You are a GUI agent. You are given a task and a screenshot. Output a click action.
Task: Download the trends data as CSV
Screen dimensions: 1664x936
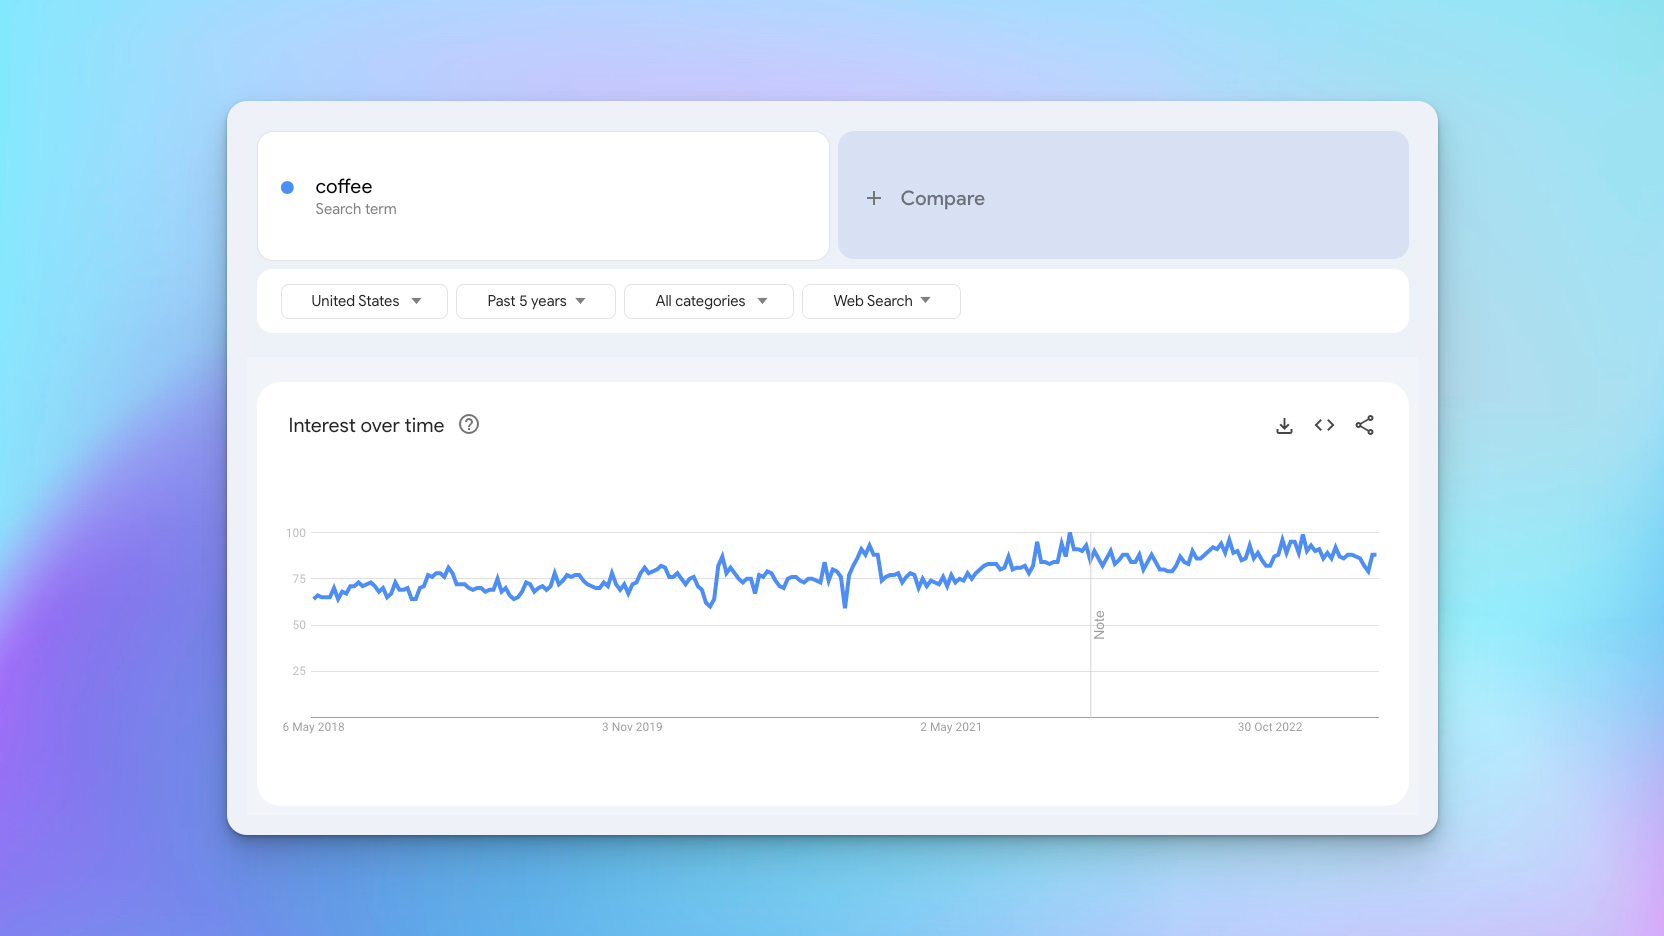coord(1284,425)
